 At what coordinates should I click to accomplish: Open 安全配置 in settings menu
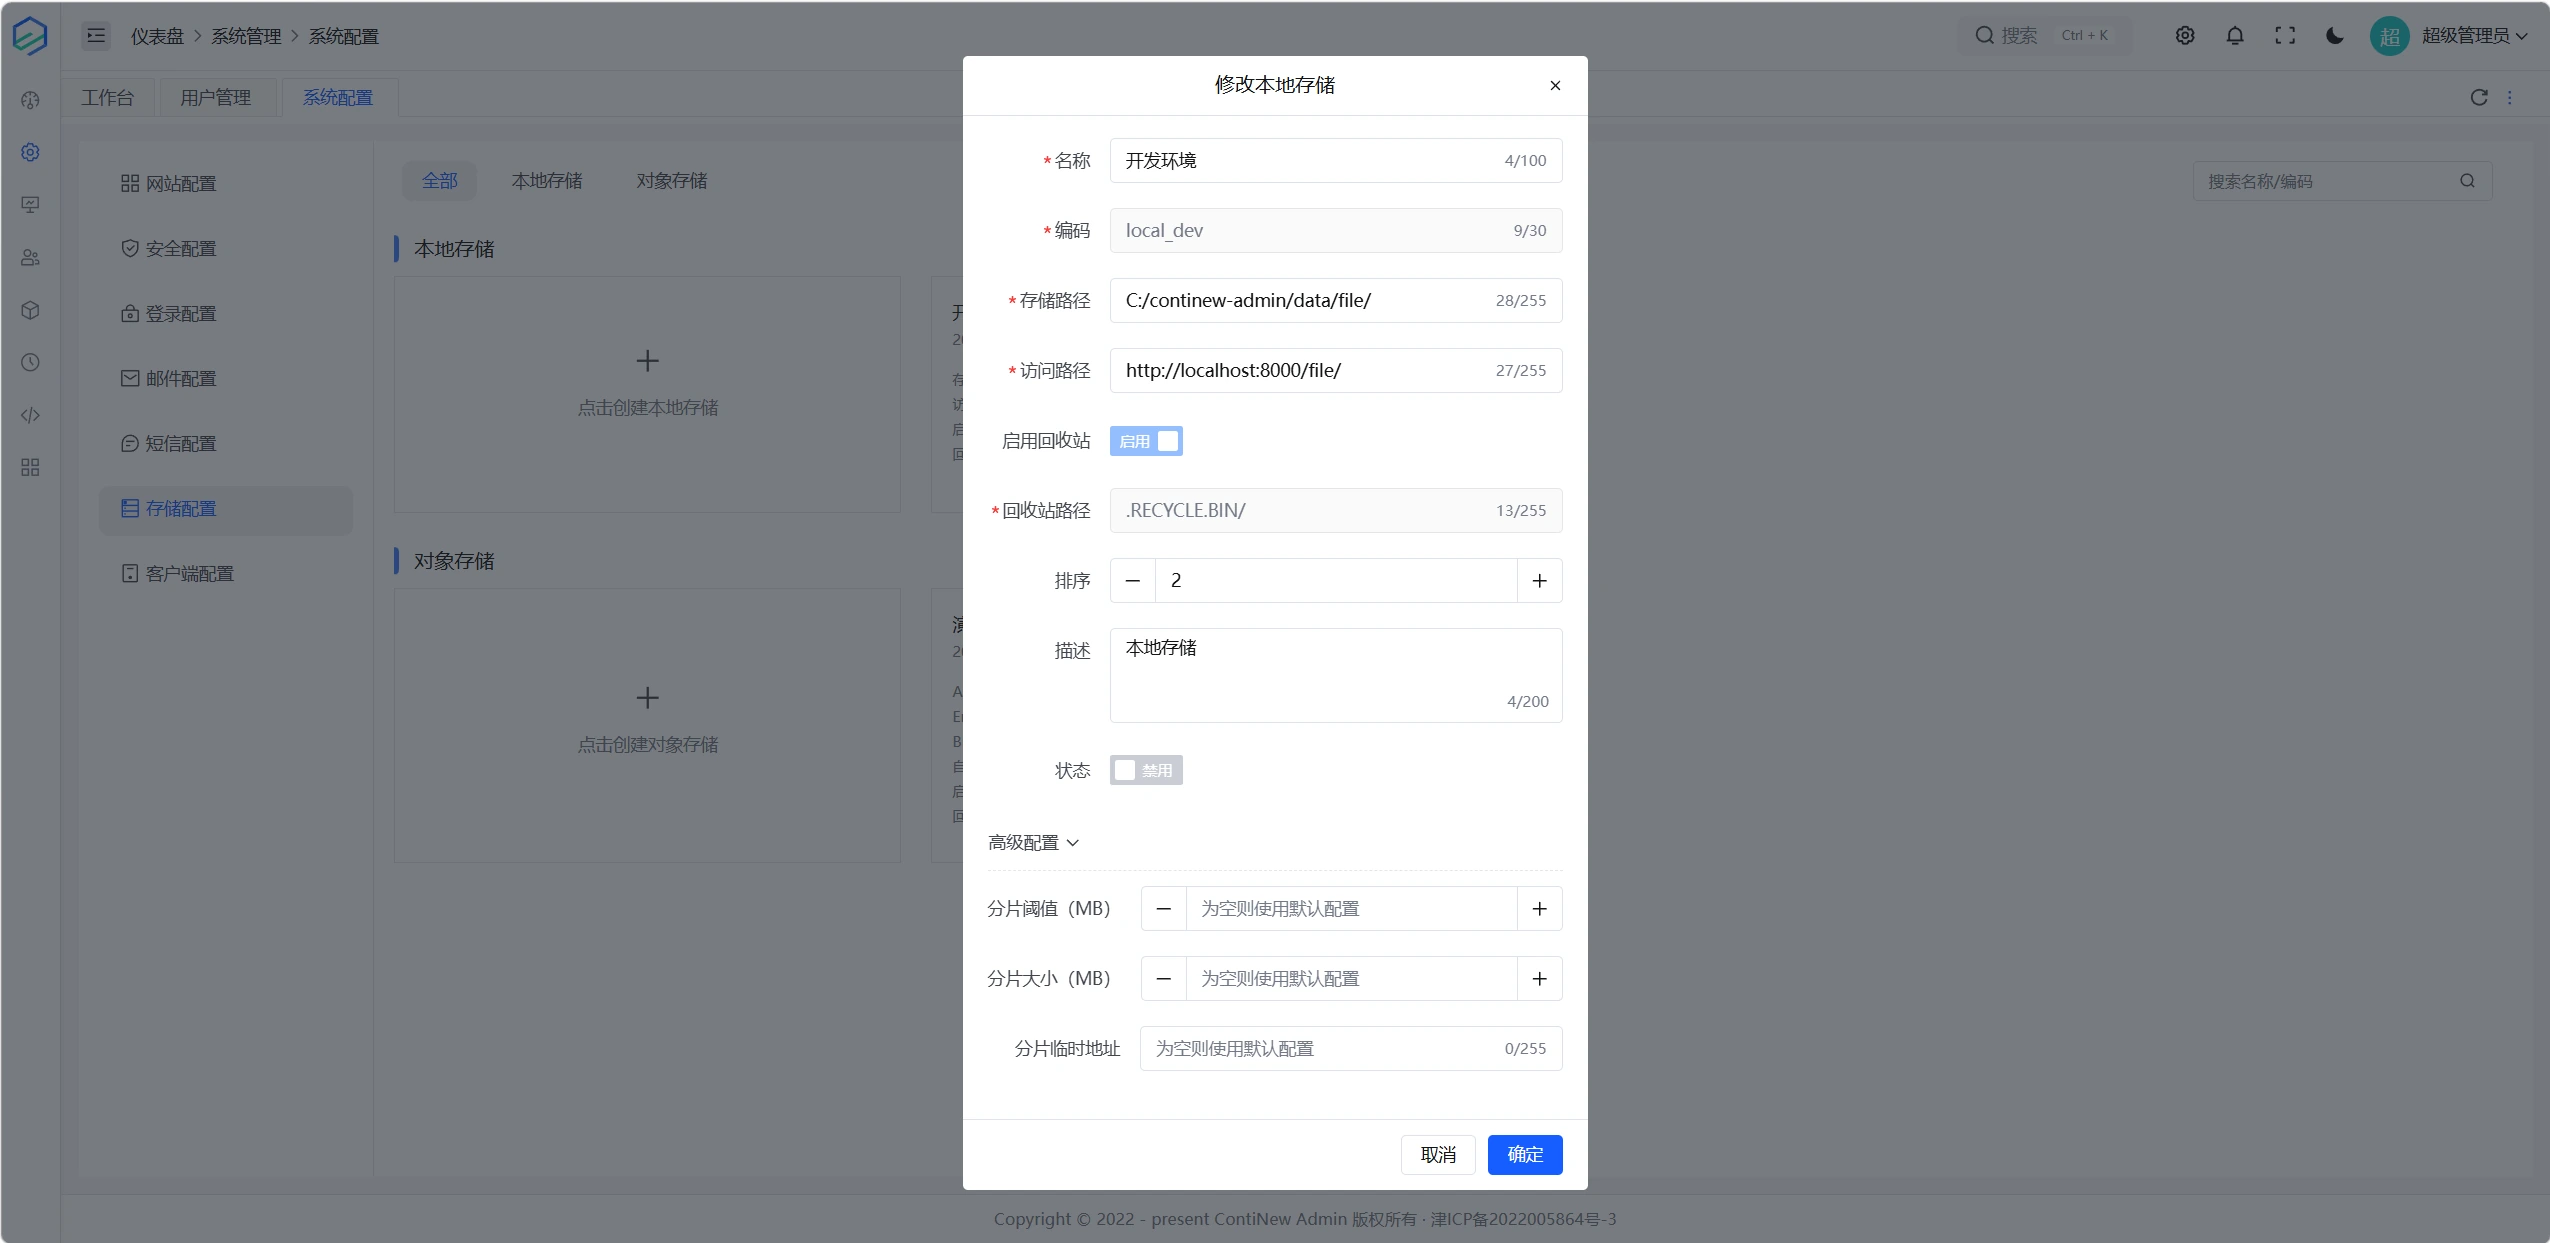tap(226, 249)
